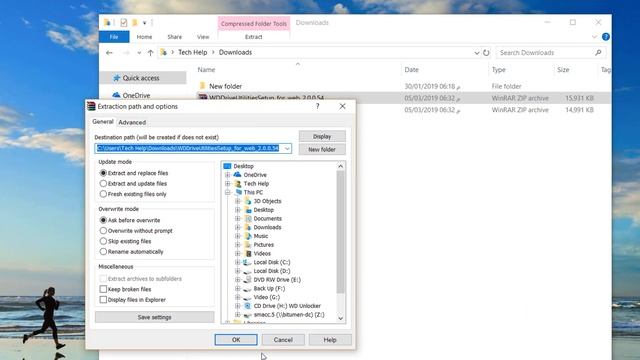640x360 pixels.
Task: Click the 3D Objects folder icon
Action: coord(248,201)
